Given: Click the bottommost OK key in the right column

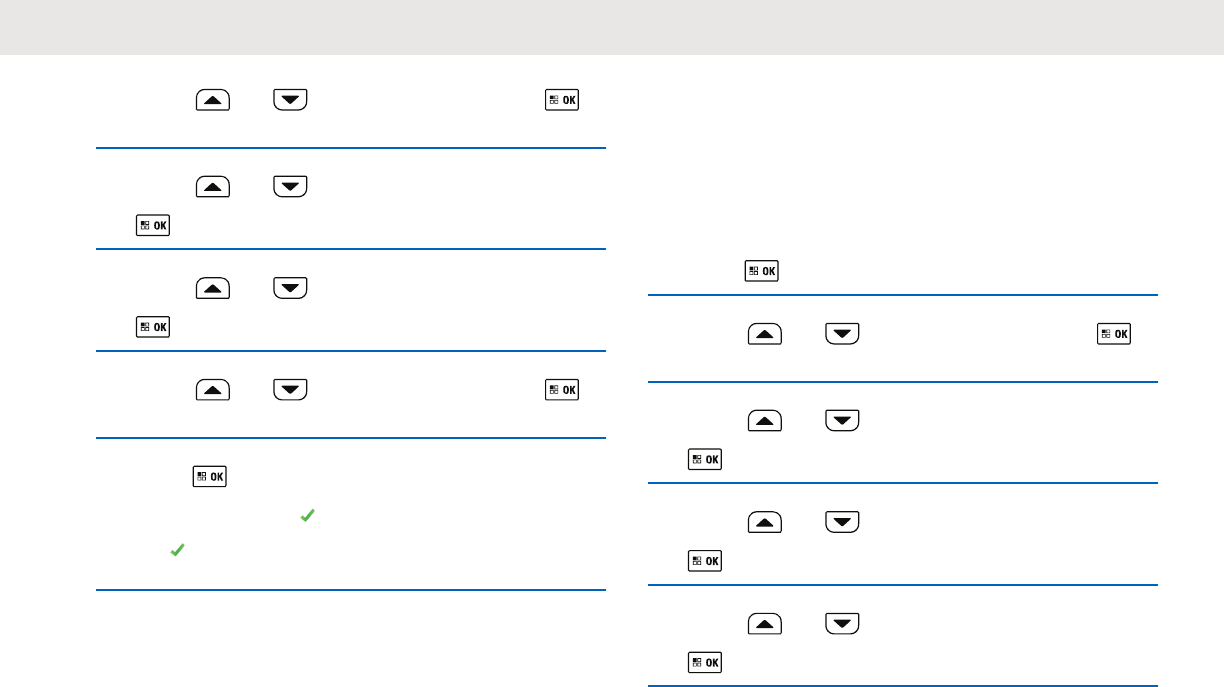Looking at the screenshot, I should (x=706, y=662).
